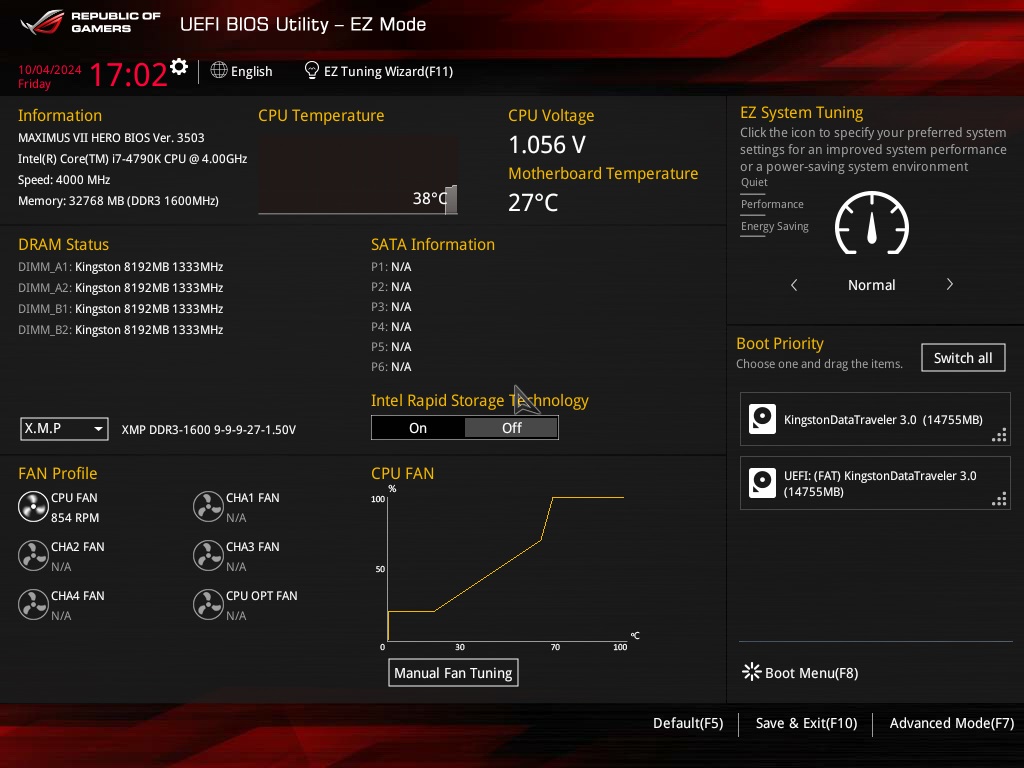The width and height of the screenshot is (1024, 768).
Task: Select previous EZ System Tuning mode arrow
Action: pyautogui.click(x=794, y=285)
